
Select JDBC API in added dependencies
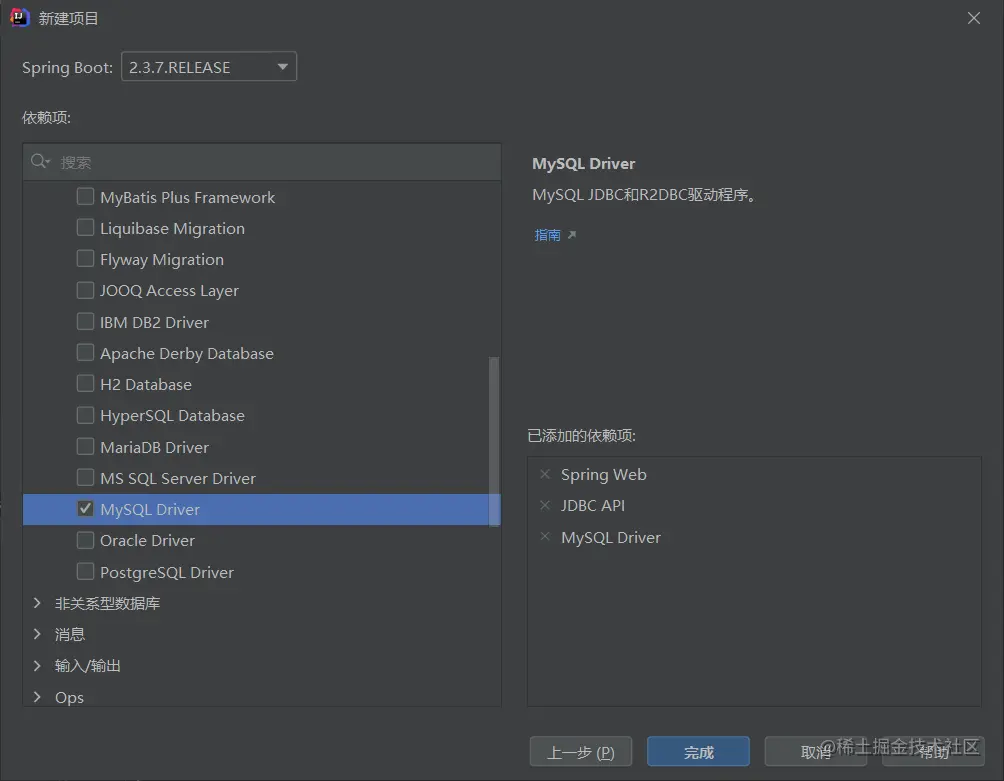[593, 506]
